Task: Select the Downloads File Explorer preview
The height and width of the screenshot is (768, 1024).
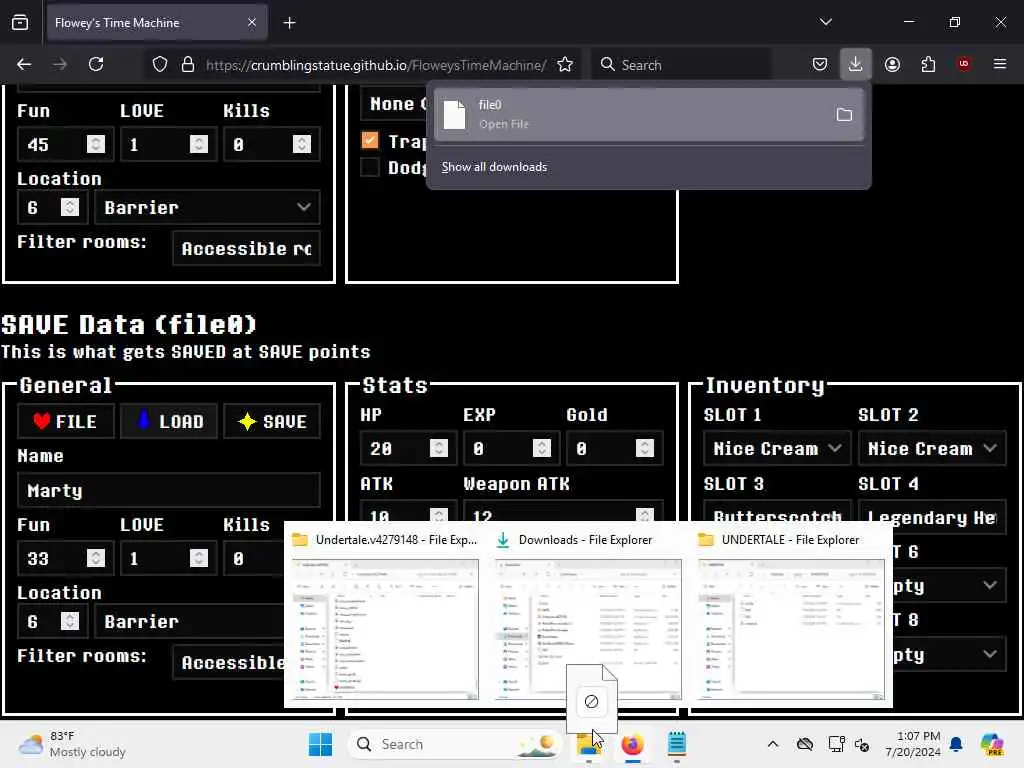Action: click(588, 617)
